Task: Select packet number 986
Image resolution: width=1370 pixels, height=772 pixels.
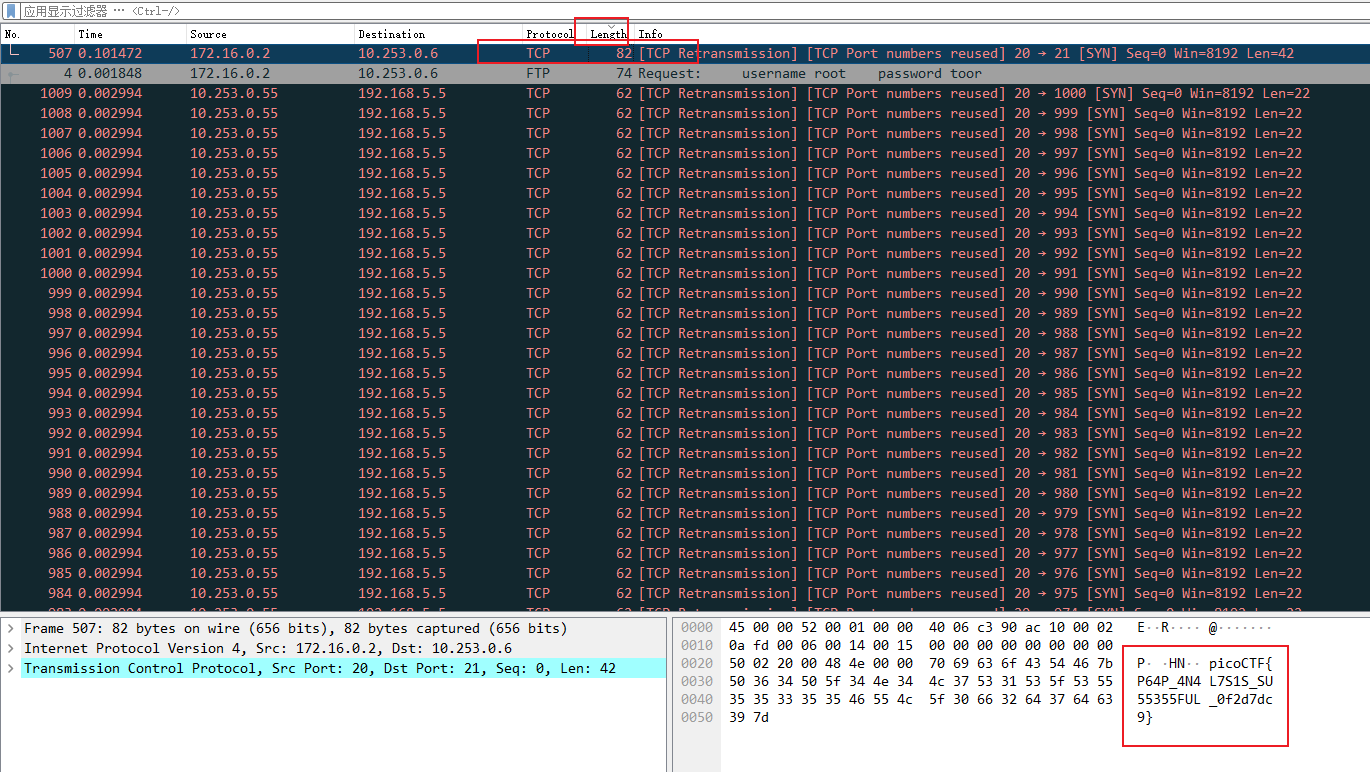Action: [684, 553]
